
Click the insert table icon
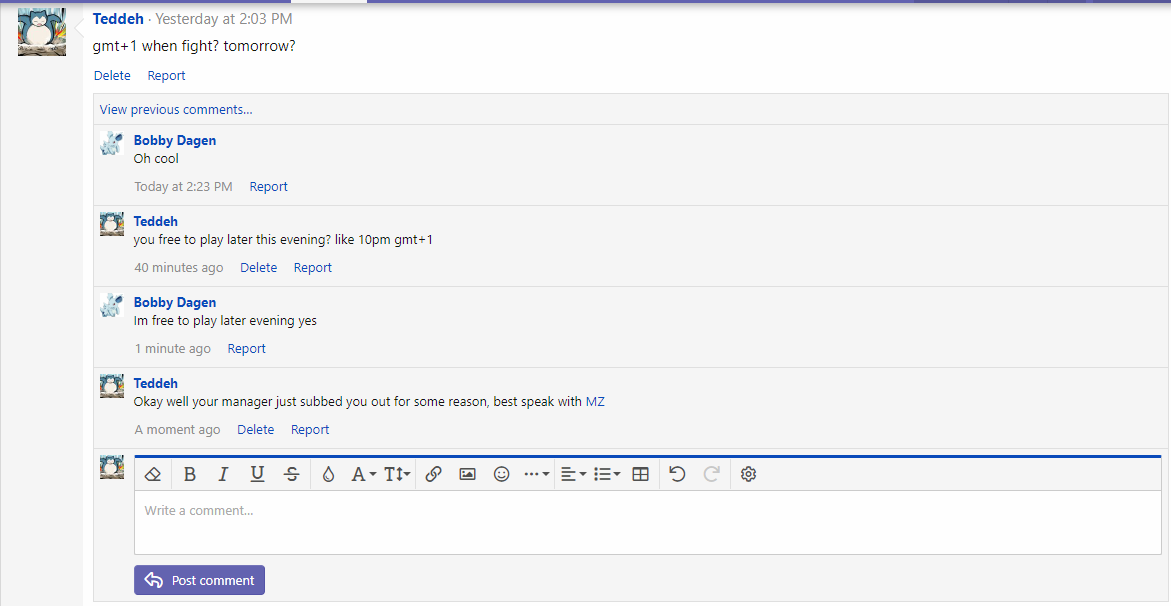coord(641,474)
